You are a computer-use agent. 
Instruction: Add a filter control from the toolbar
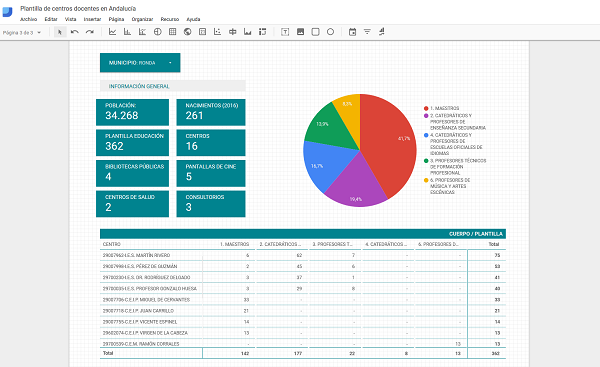point(367,32)
